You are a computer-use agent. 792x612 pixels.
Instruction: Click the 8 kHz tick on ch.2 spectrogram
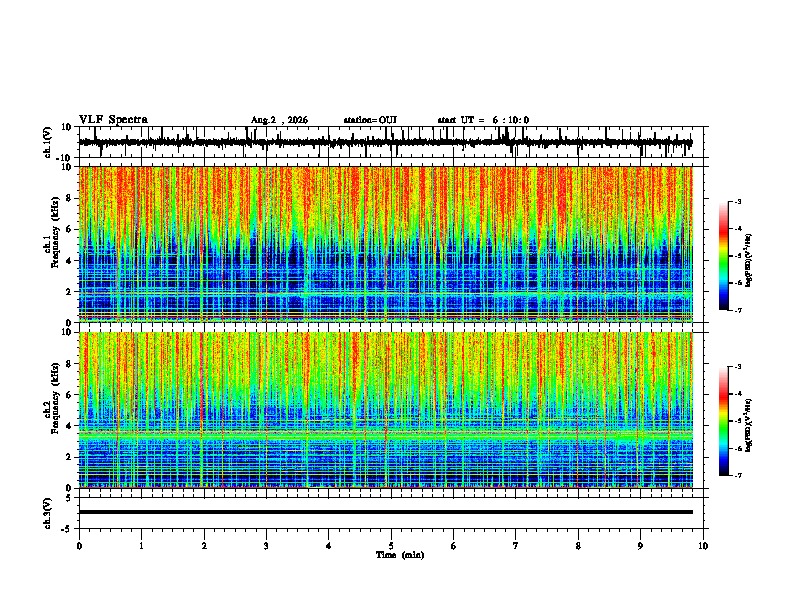(70, 364)
